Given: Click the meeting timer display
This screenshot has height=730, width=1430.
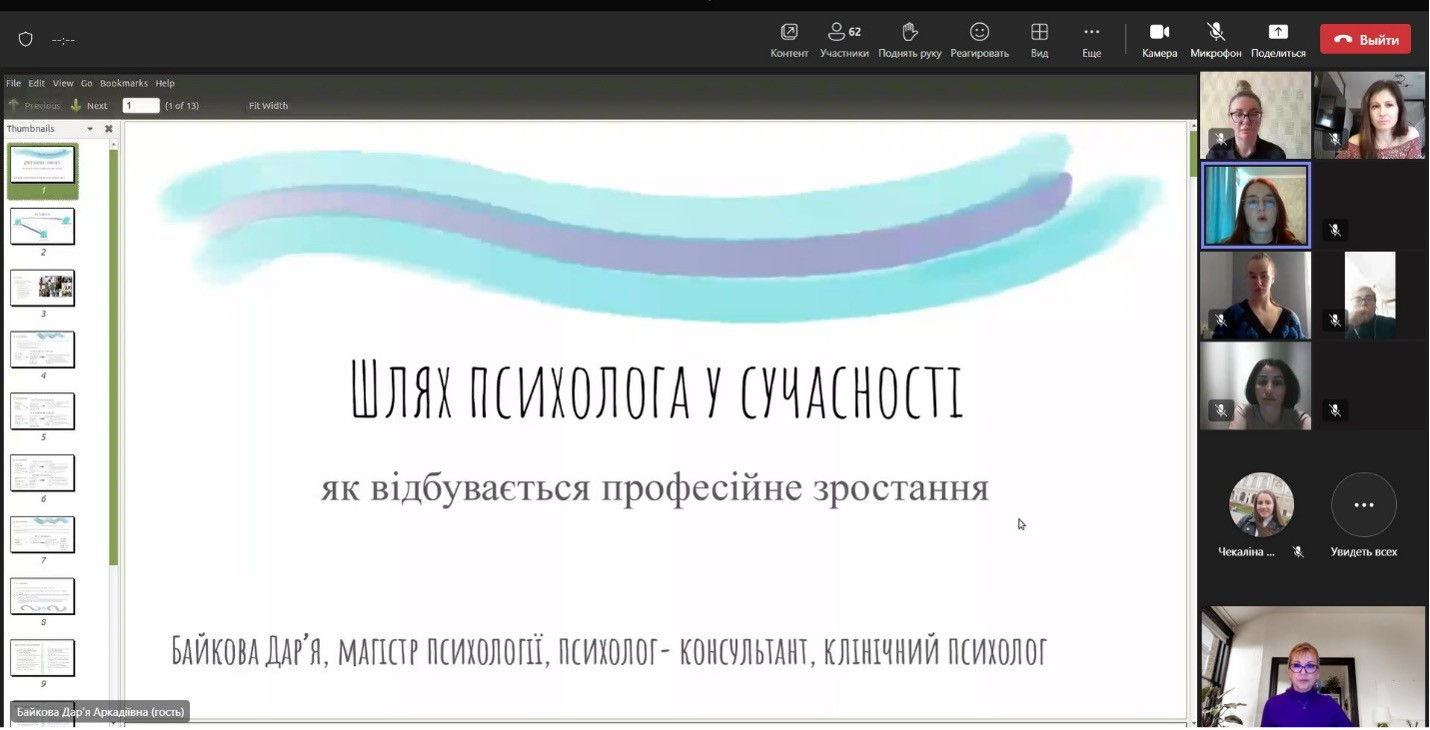Looking at the screenshot, I should point(64,40).
